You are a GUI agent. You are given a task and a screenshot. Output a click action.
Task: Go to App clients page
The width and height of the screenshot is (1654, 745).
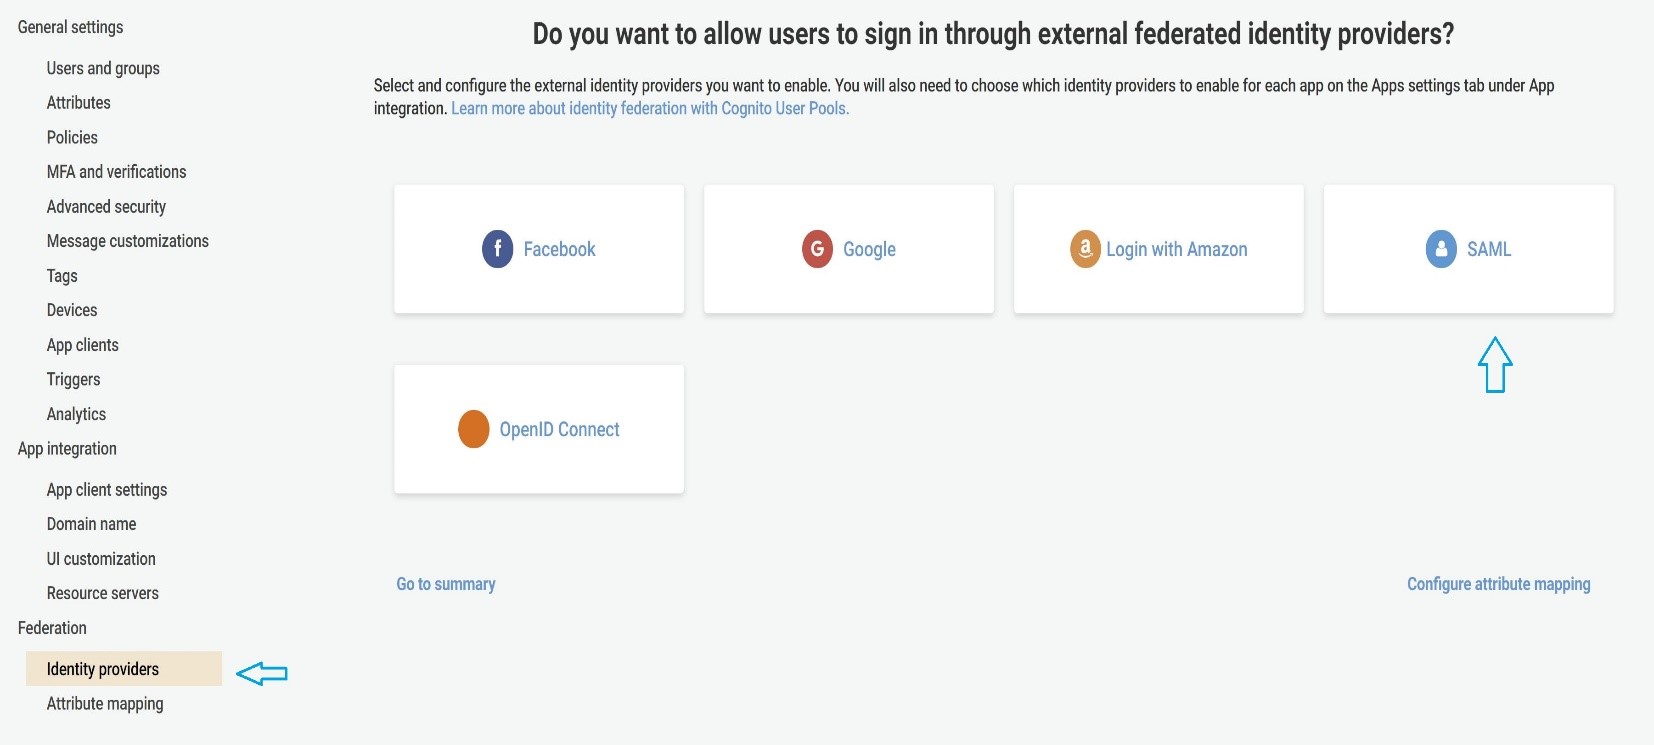point(82,345)
